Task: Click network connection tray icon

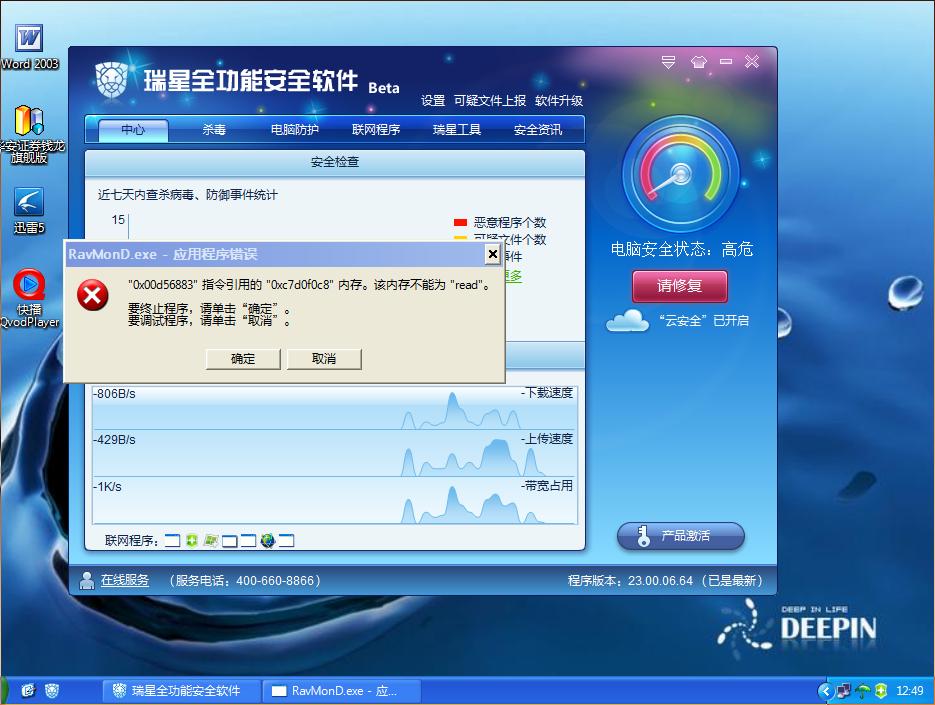Action: coord(844,691)
